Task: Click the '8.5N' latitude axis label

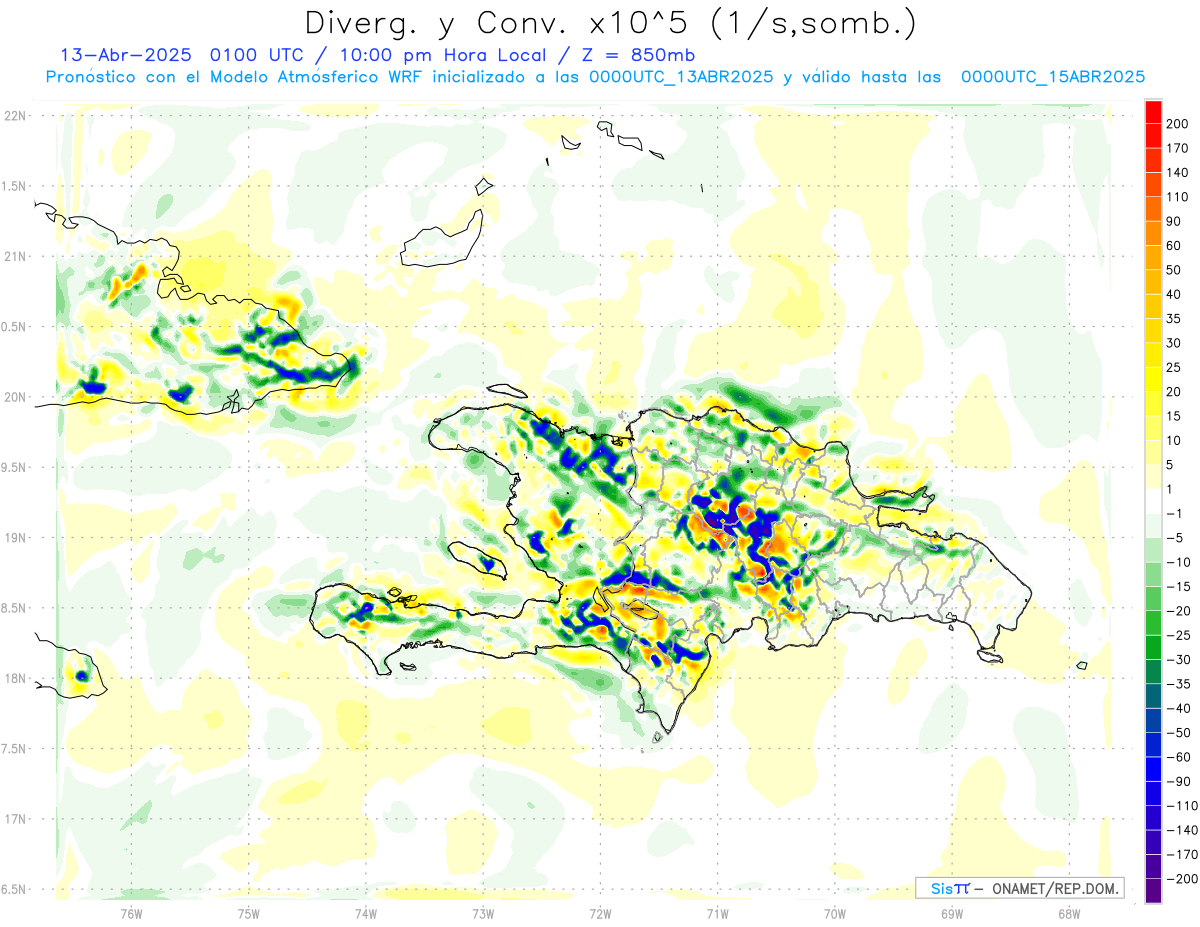Action: point(15,608)
